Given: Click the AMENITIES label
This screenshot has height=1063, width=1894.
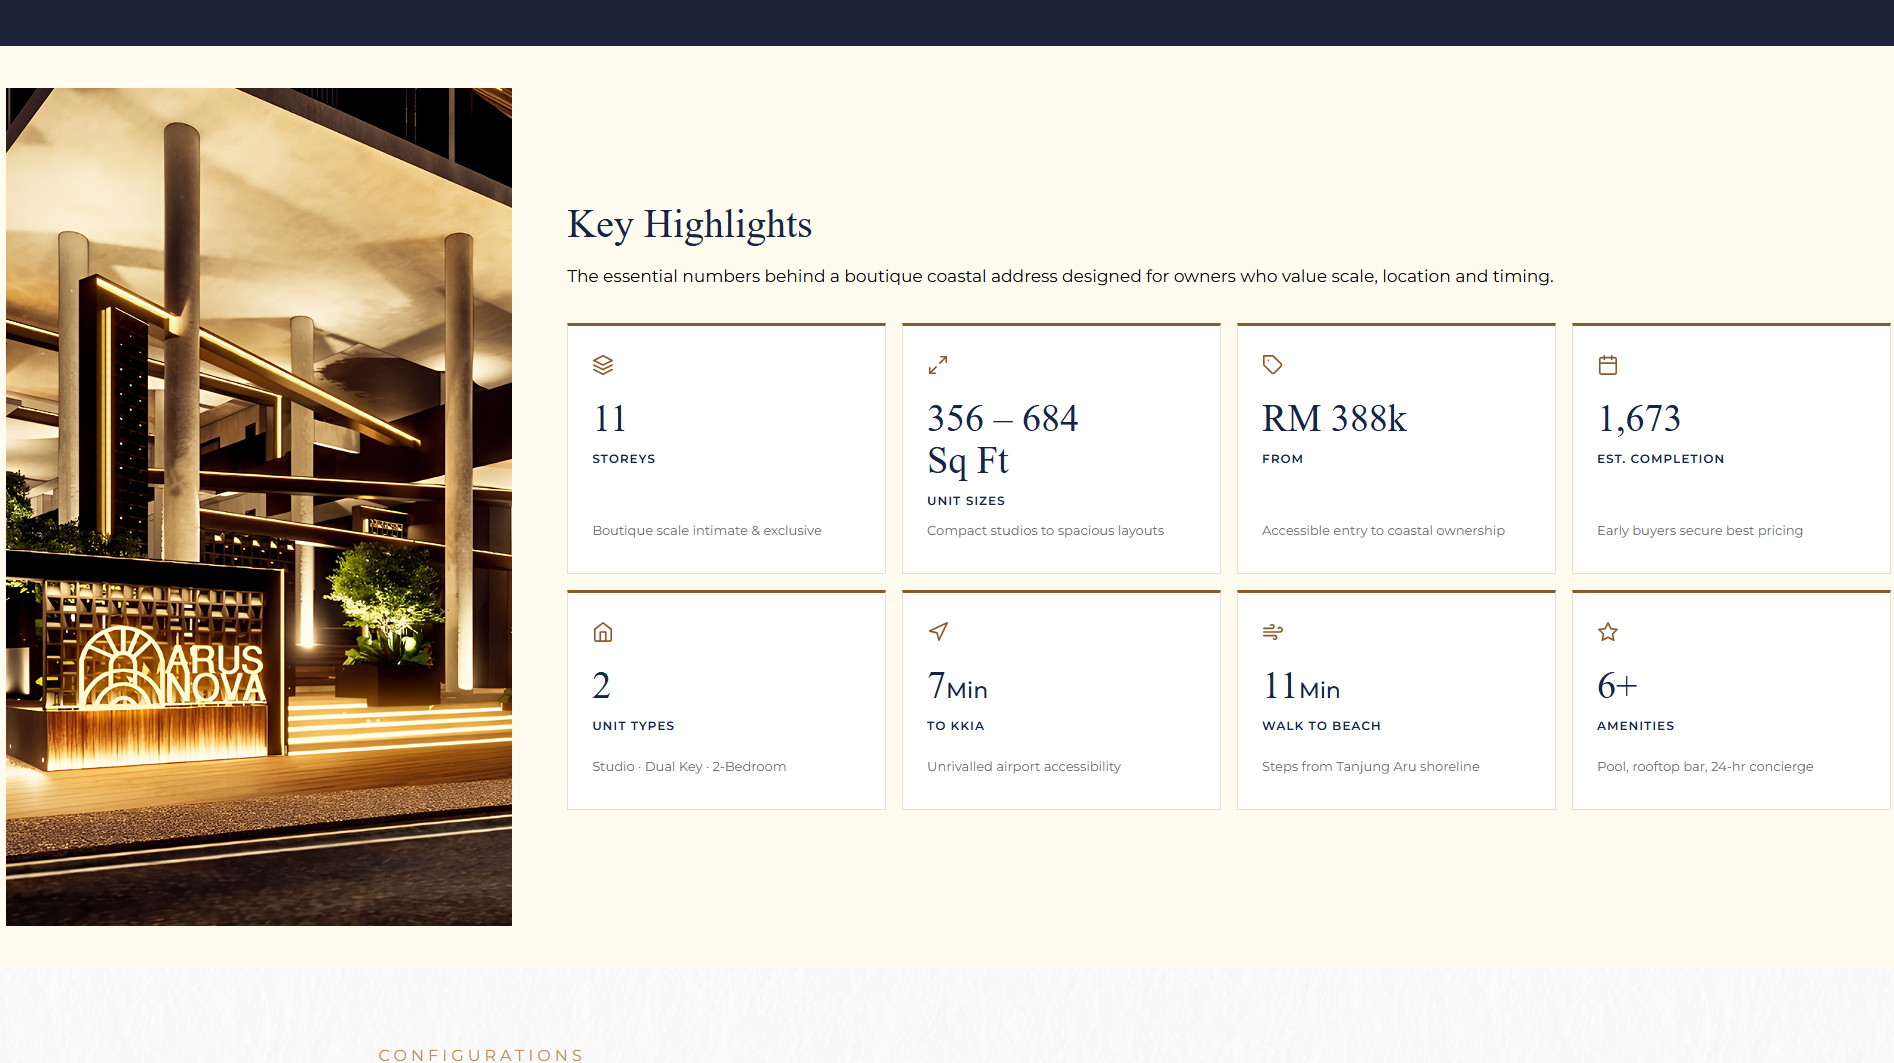Looking at the screenshot, I should tap(1635, 726).
